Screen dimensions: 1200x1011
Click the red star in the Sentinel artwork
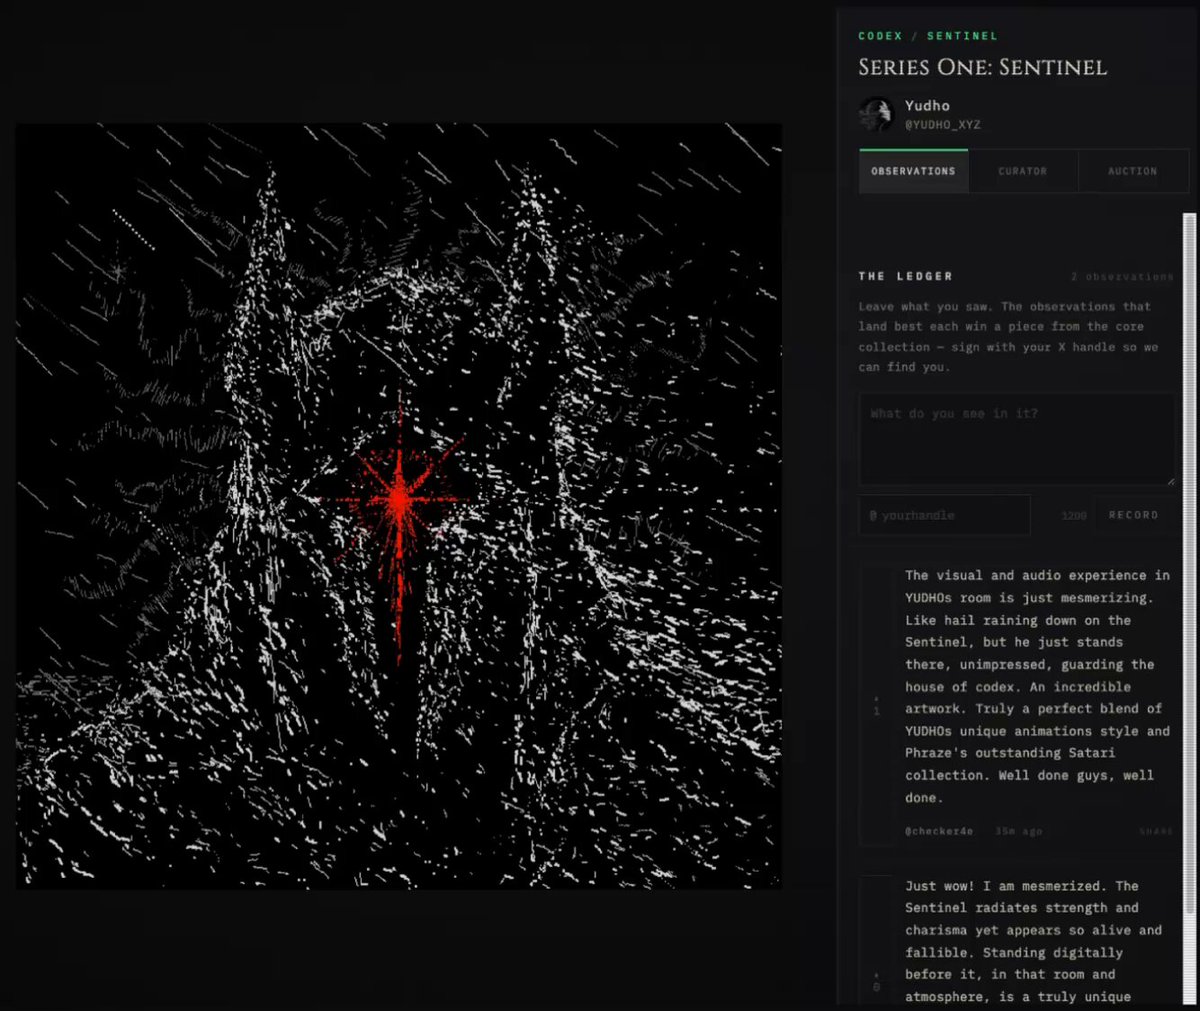click(x=399, y=500)
